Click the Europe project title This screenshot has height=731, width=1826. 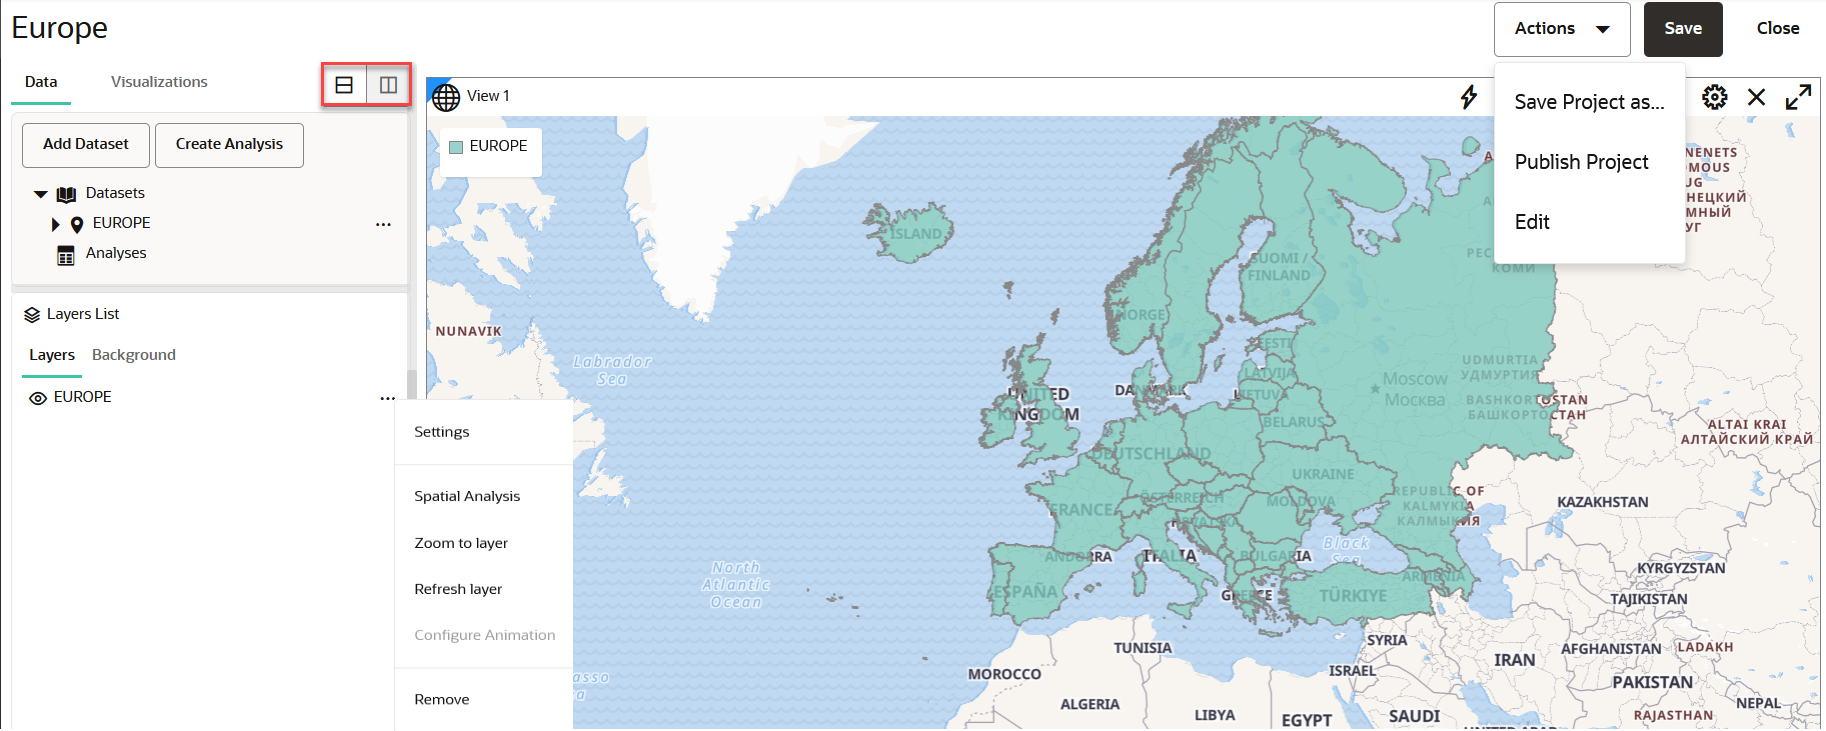59,28
